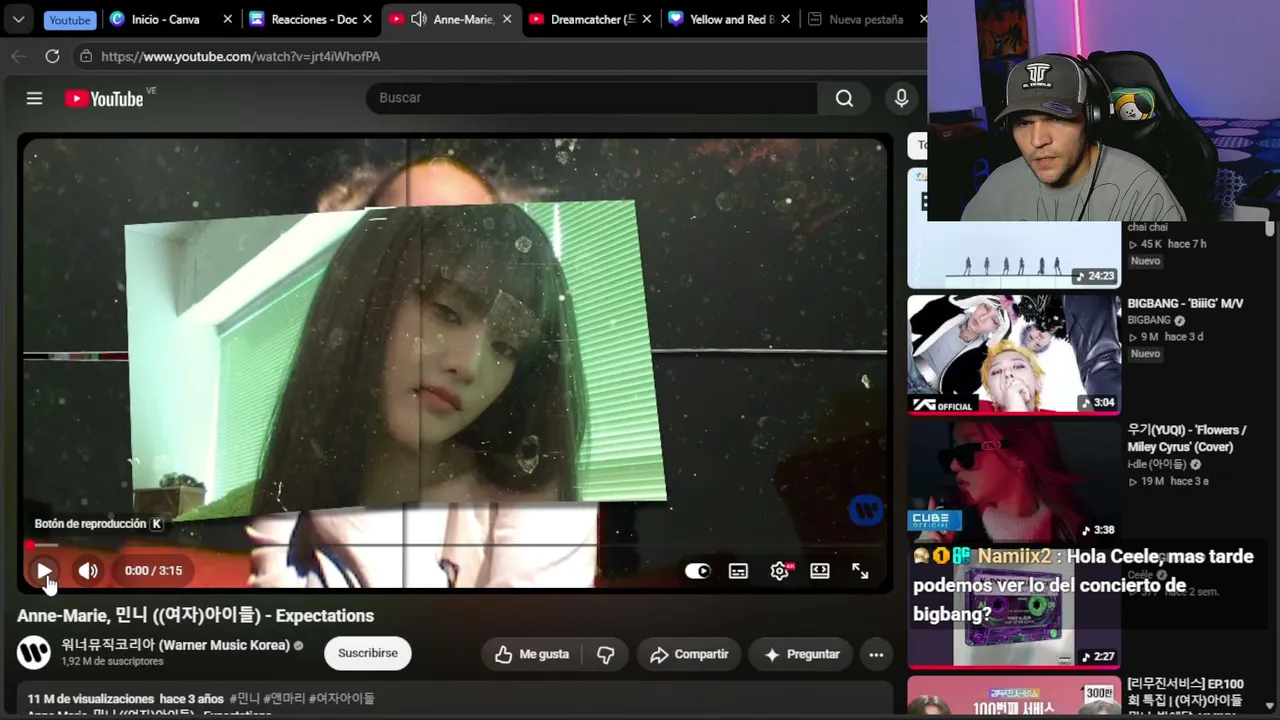This screenshot has height=720, width=1280.
Task: Open the BIGBANG - 'BiiiG' M/V title
Action: click(1186, 303)
